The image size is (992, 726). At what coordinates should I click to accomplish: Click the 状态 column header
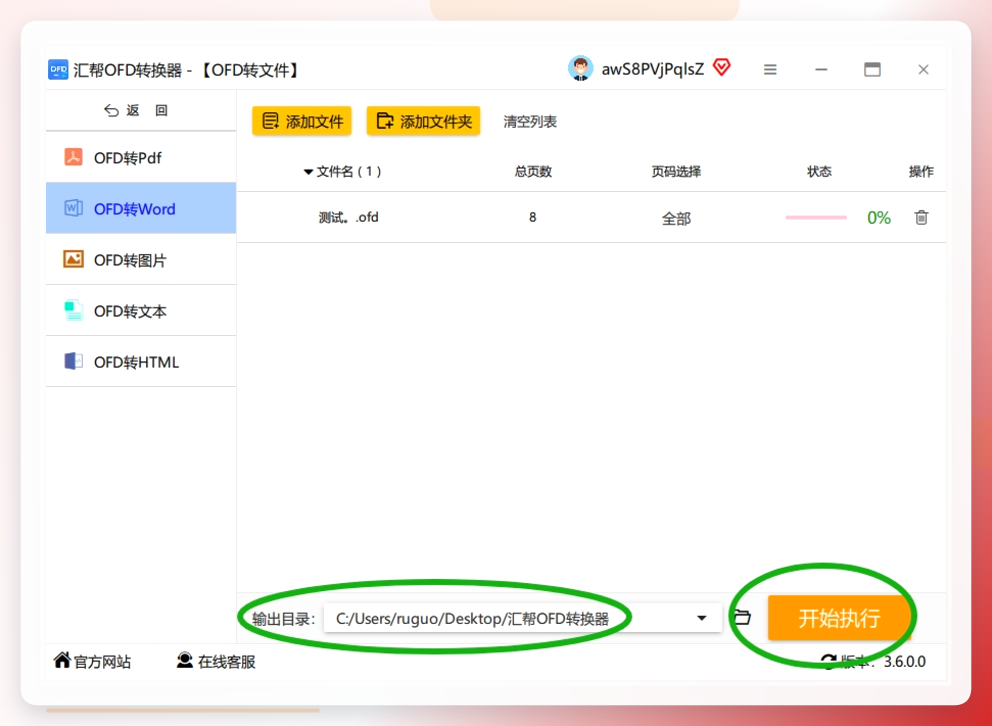click(x=819, y=171)
